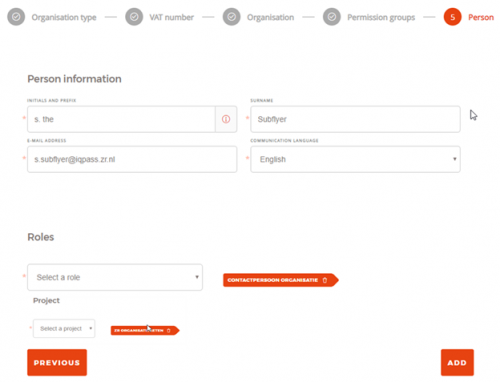Image resolution: width=500 pixels, height=382 pixels.
Task: Open the Select a project dropdown
Action: click(x=64, y=329)
